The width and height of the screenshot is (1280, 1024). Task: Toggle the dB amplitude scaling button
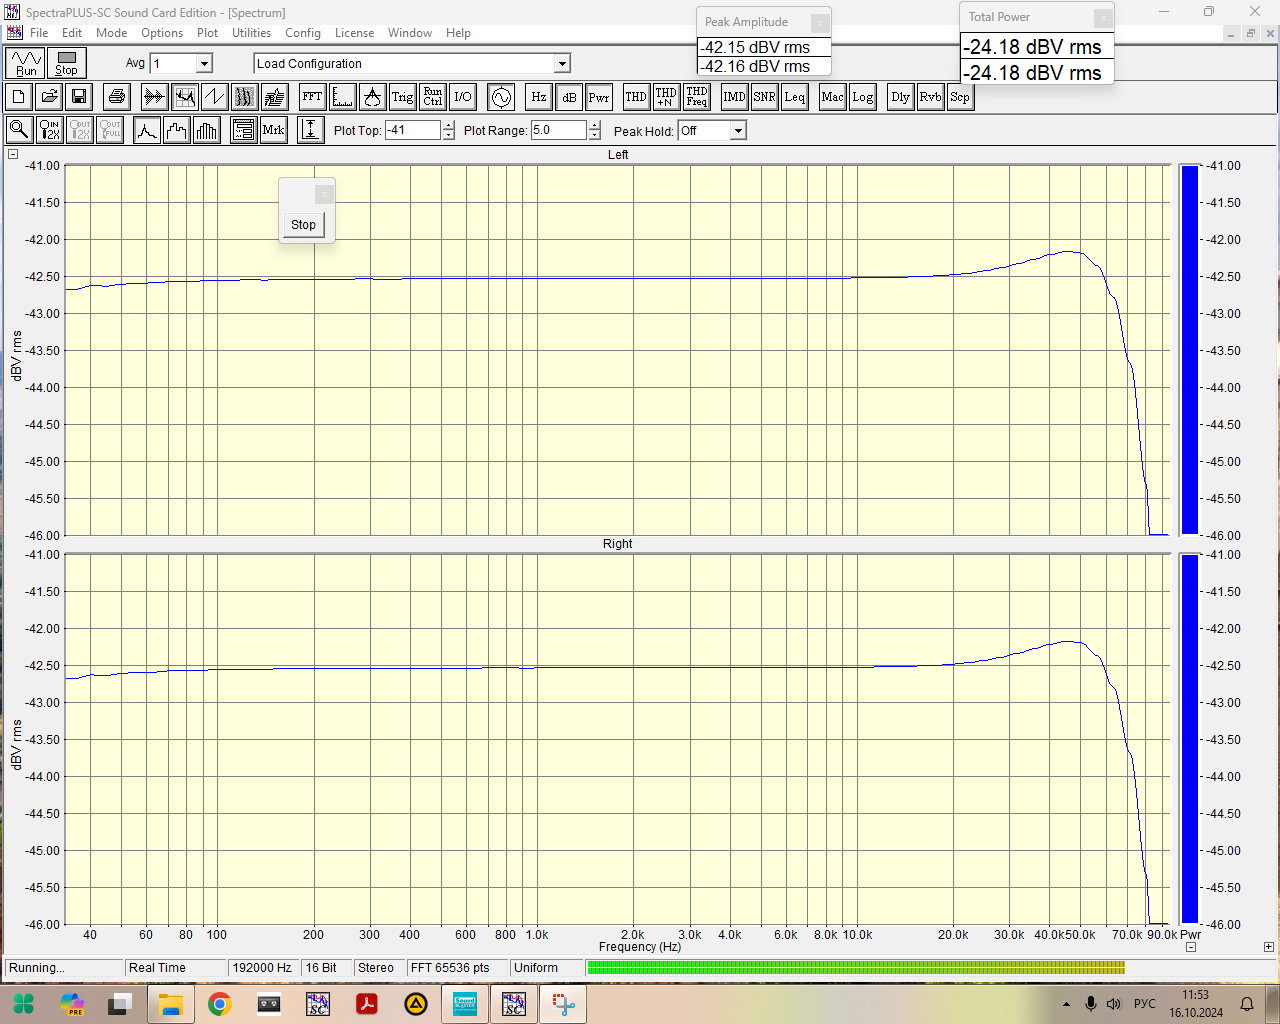[569, 97]
